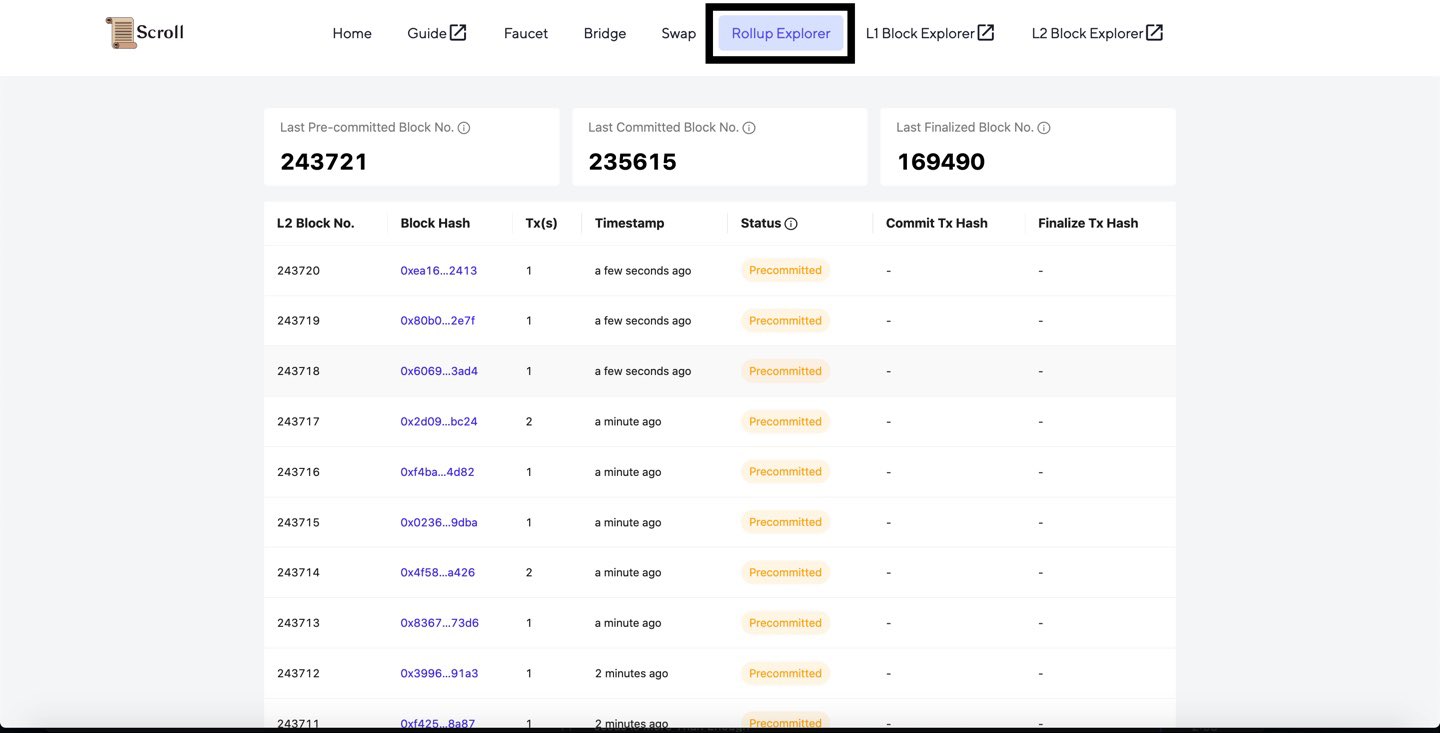Select the Tx(s) column header
Screen dimensions: 1440x733
coord(542,223)
